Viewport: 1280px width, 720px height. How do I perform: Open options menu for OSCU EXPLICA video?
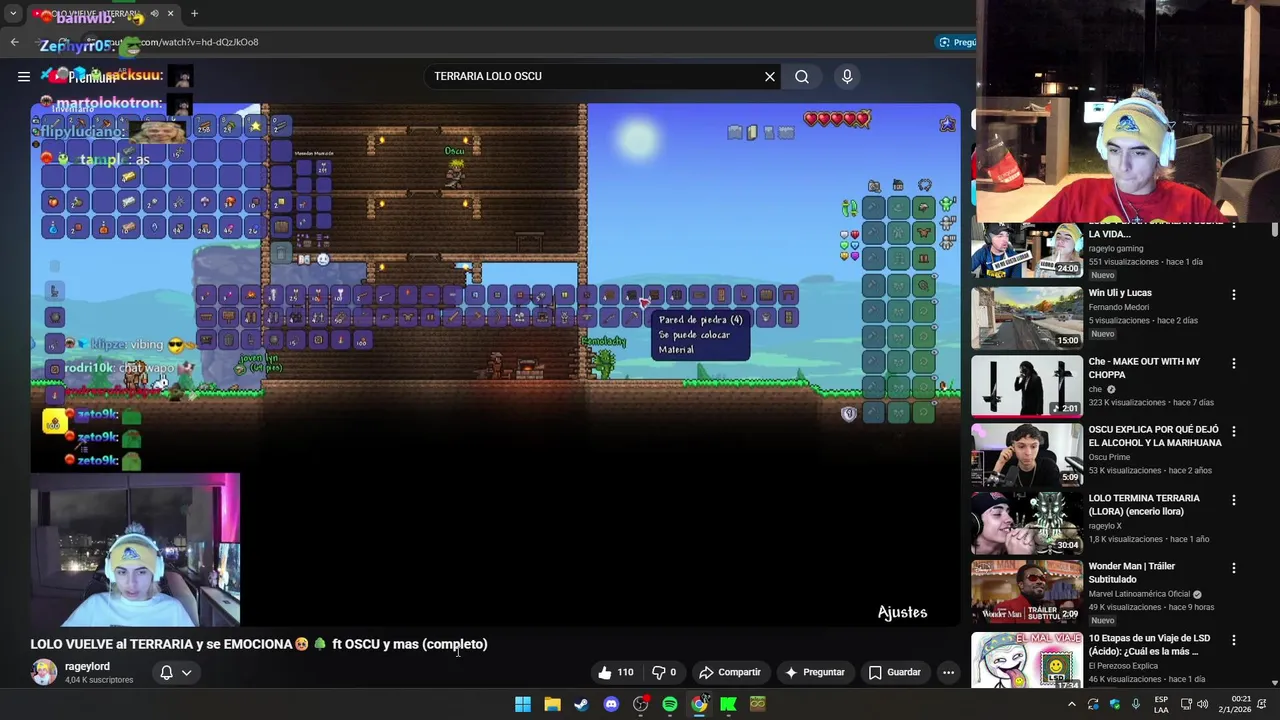coord(1233,431)
